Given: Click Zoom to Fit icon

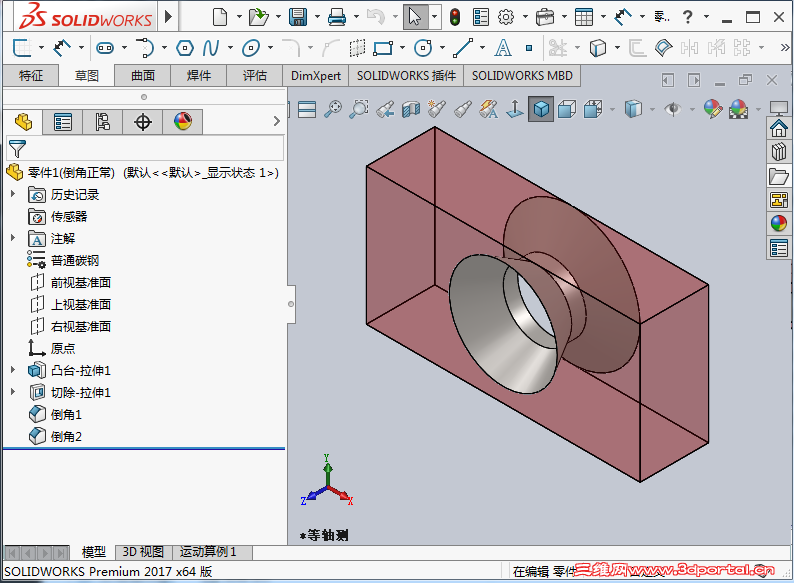Looking at the screenshot, I should (x=333, y=109).
